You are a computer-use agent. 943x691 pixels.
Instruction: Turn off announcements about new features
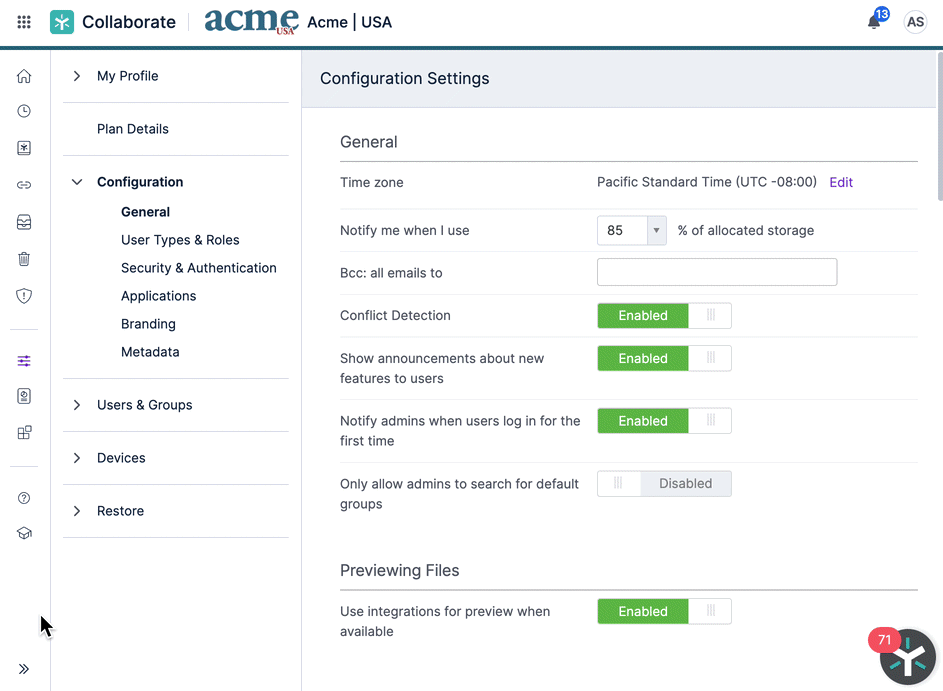coord(711,358)
